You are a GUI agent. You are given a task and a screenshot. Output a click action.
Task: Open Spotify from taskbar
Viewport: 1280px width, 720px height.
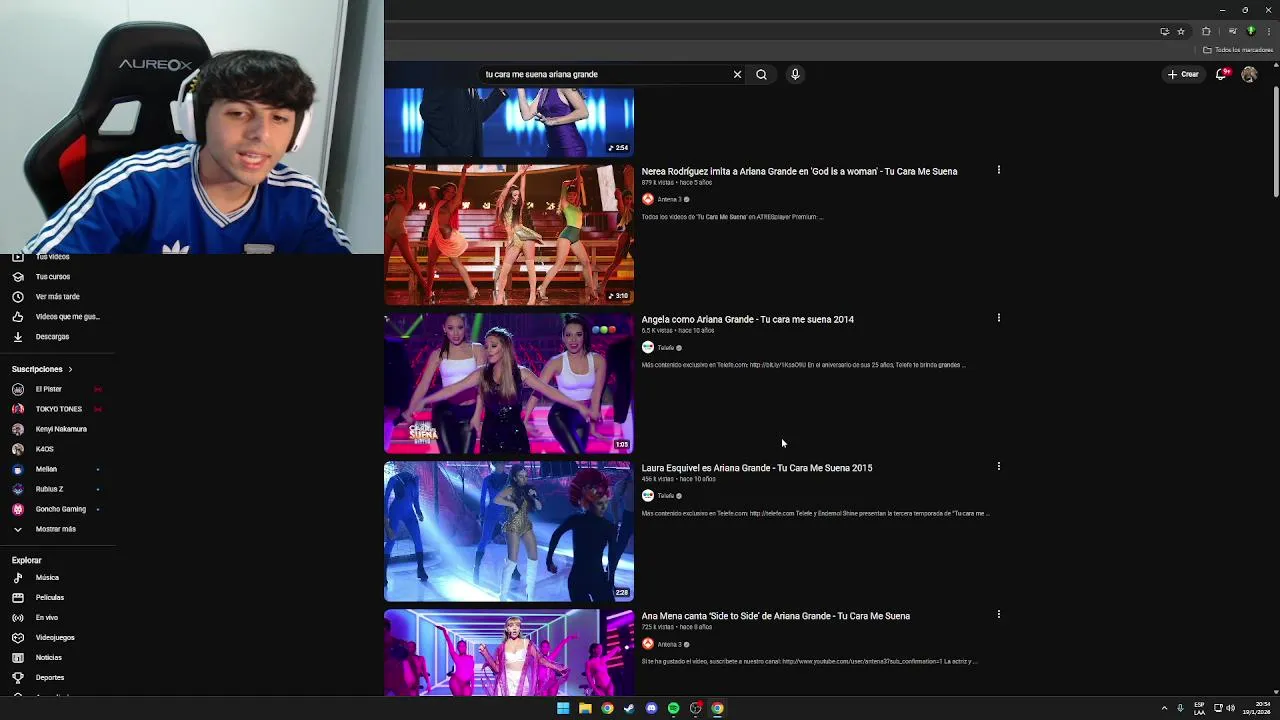673,708
